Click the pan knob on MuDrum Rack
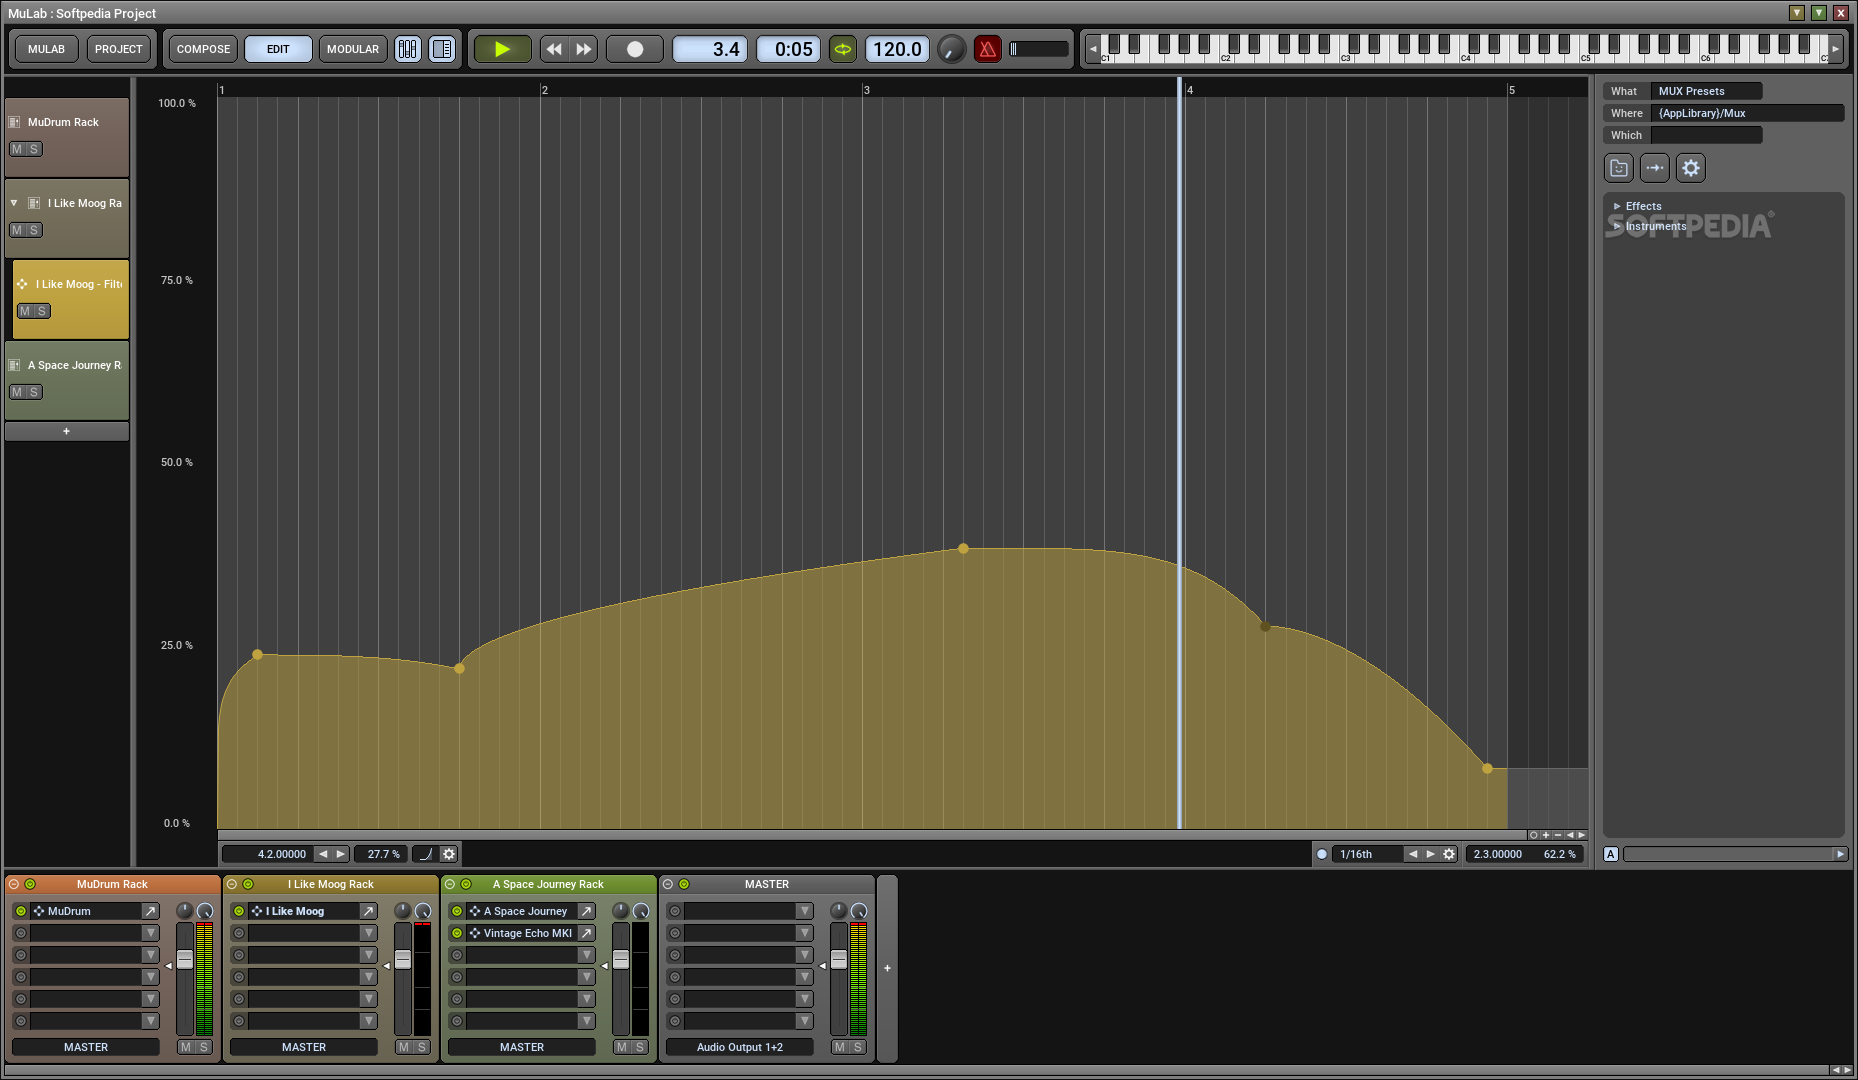 pos(184,910)
